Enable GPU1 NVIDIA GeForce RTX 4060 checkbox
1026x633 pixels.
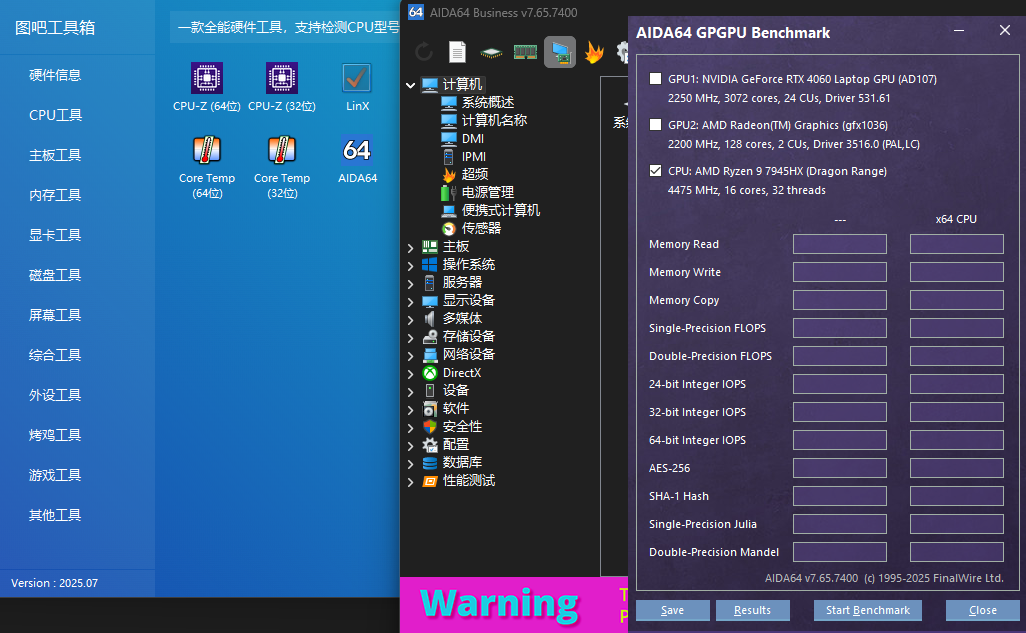pos(655,79)
